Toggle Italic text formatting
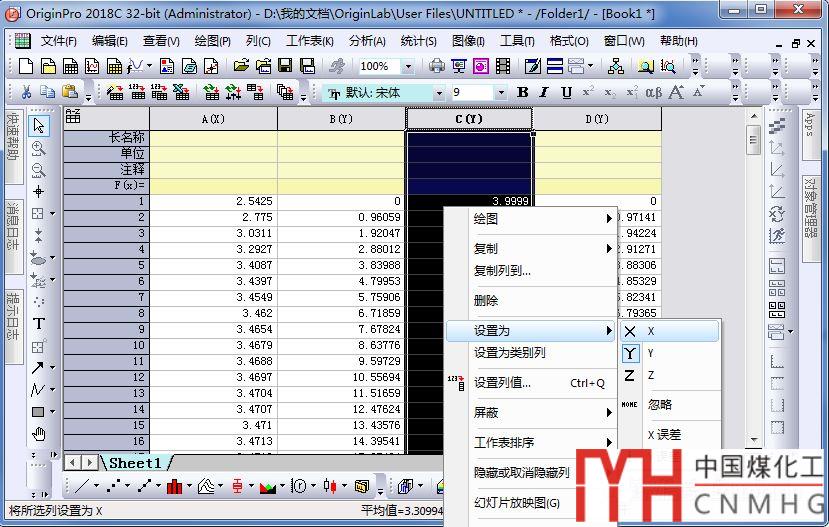829x527 pixels. click(545, 92)
